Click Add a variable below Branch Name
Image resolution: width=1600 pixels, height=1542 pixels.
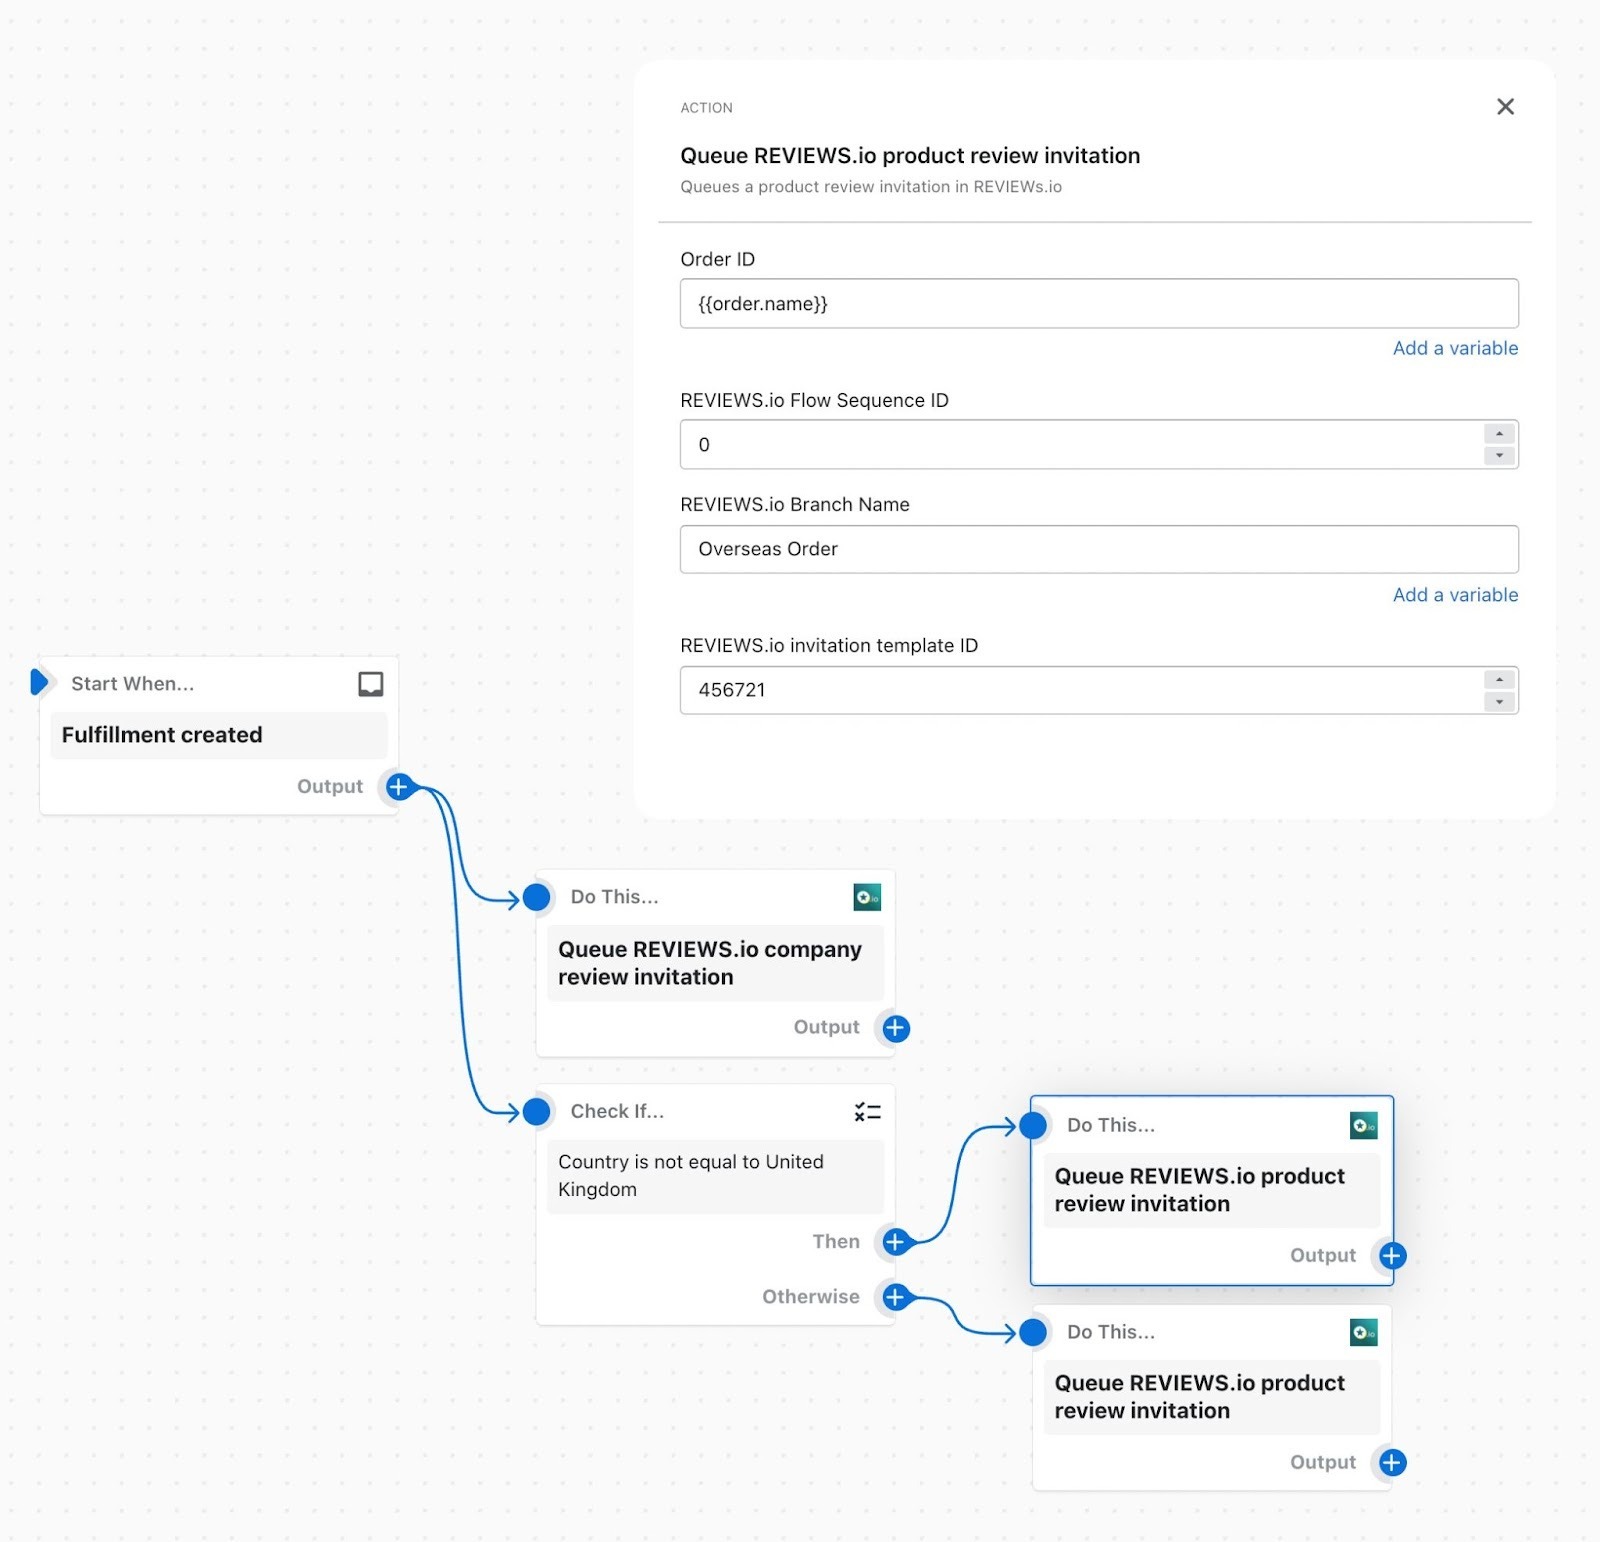click(x=1454, y=594)
